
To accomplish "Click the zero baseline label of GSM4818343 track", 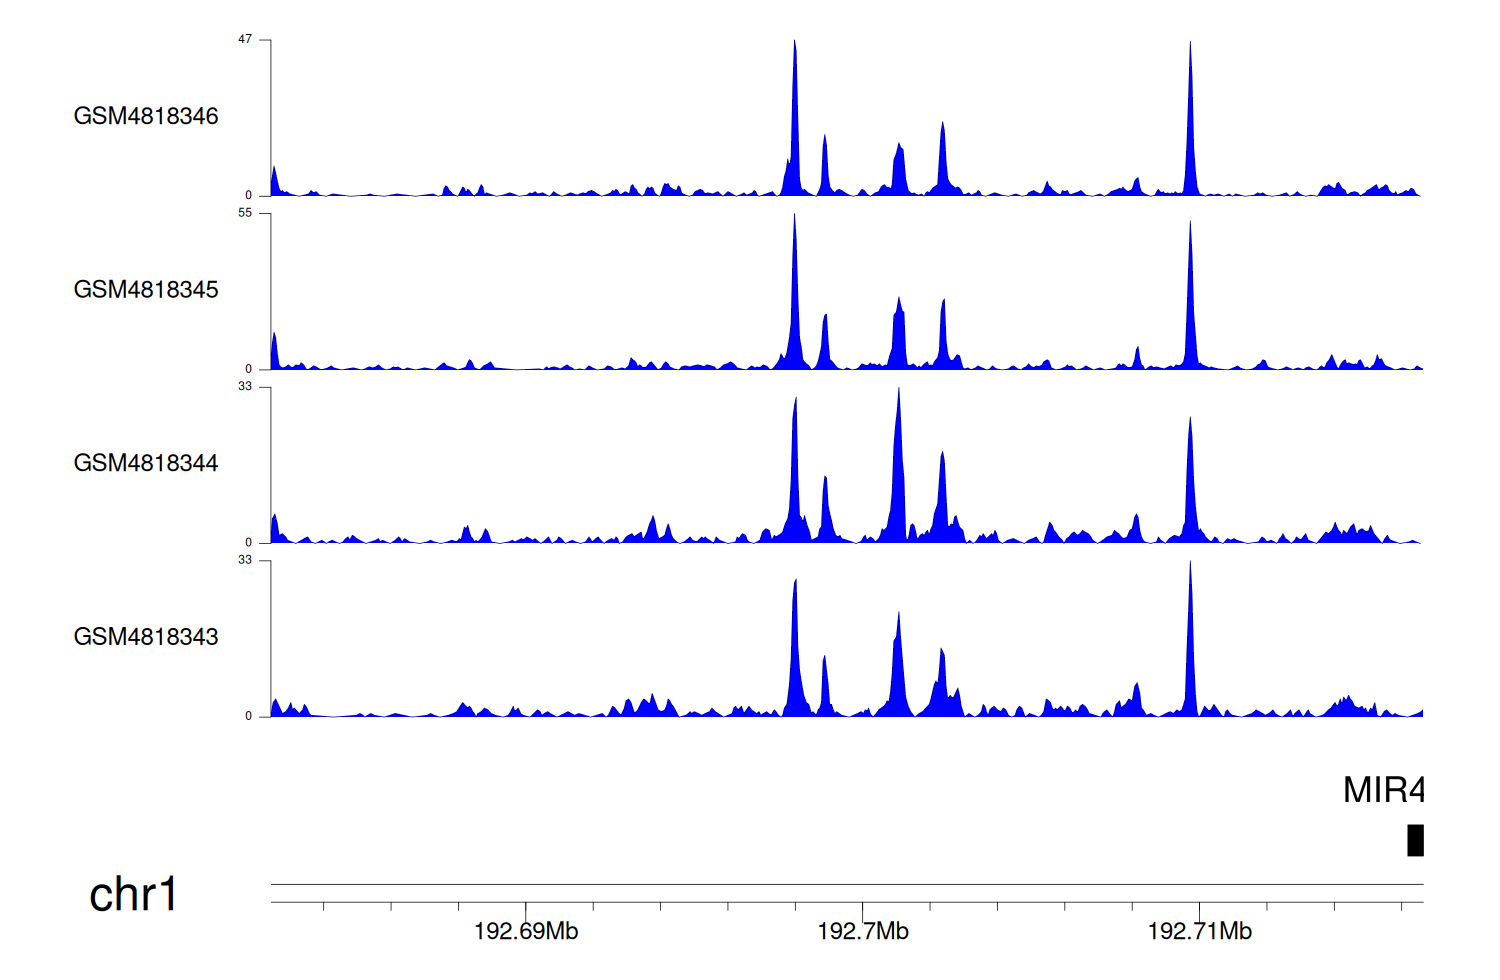I will (249, 716).
